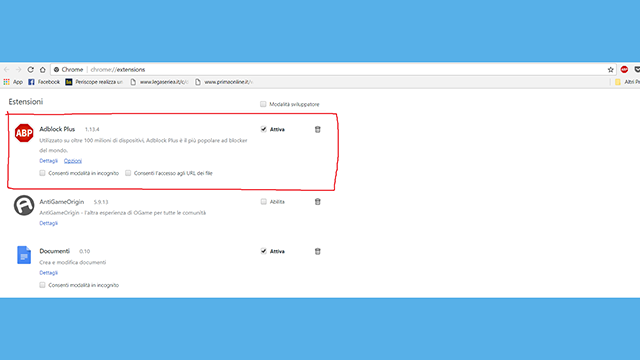Open Dettagli link for Documenti
The image size is (640, 360).
click(x=49, y=273)
